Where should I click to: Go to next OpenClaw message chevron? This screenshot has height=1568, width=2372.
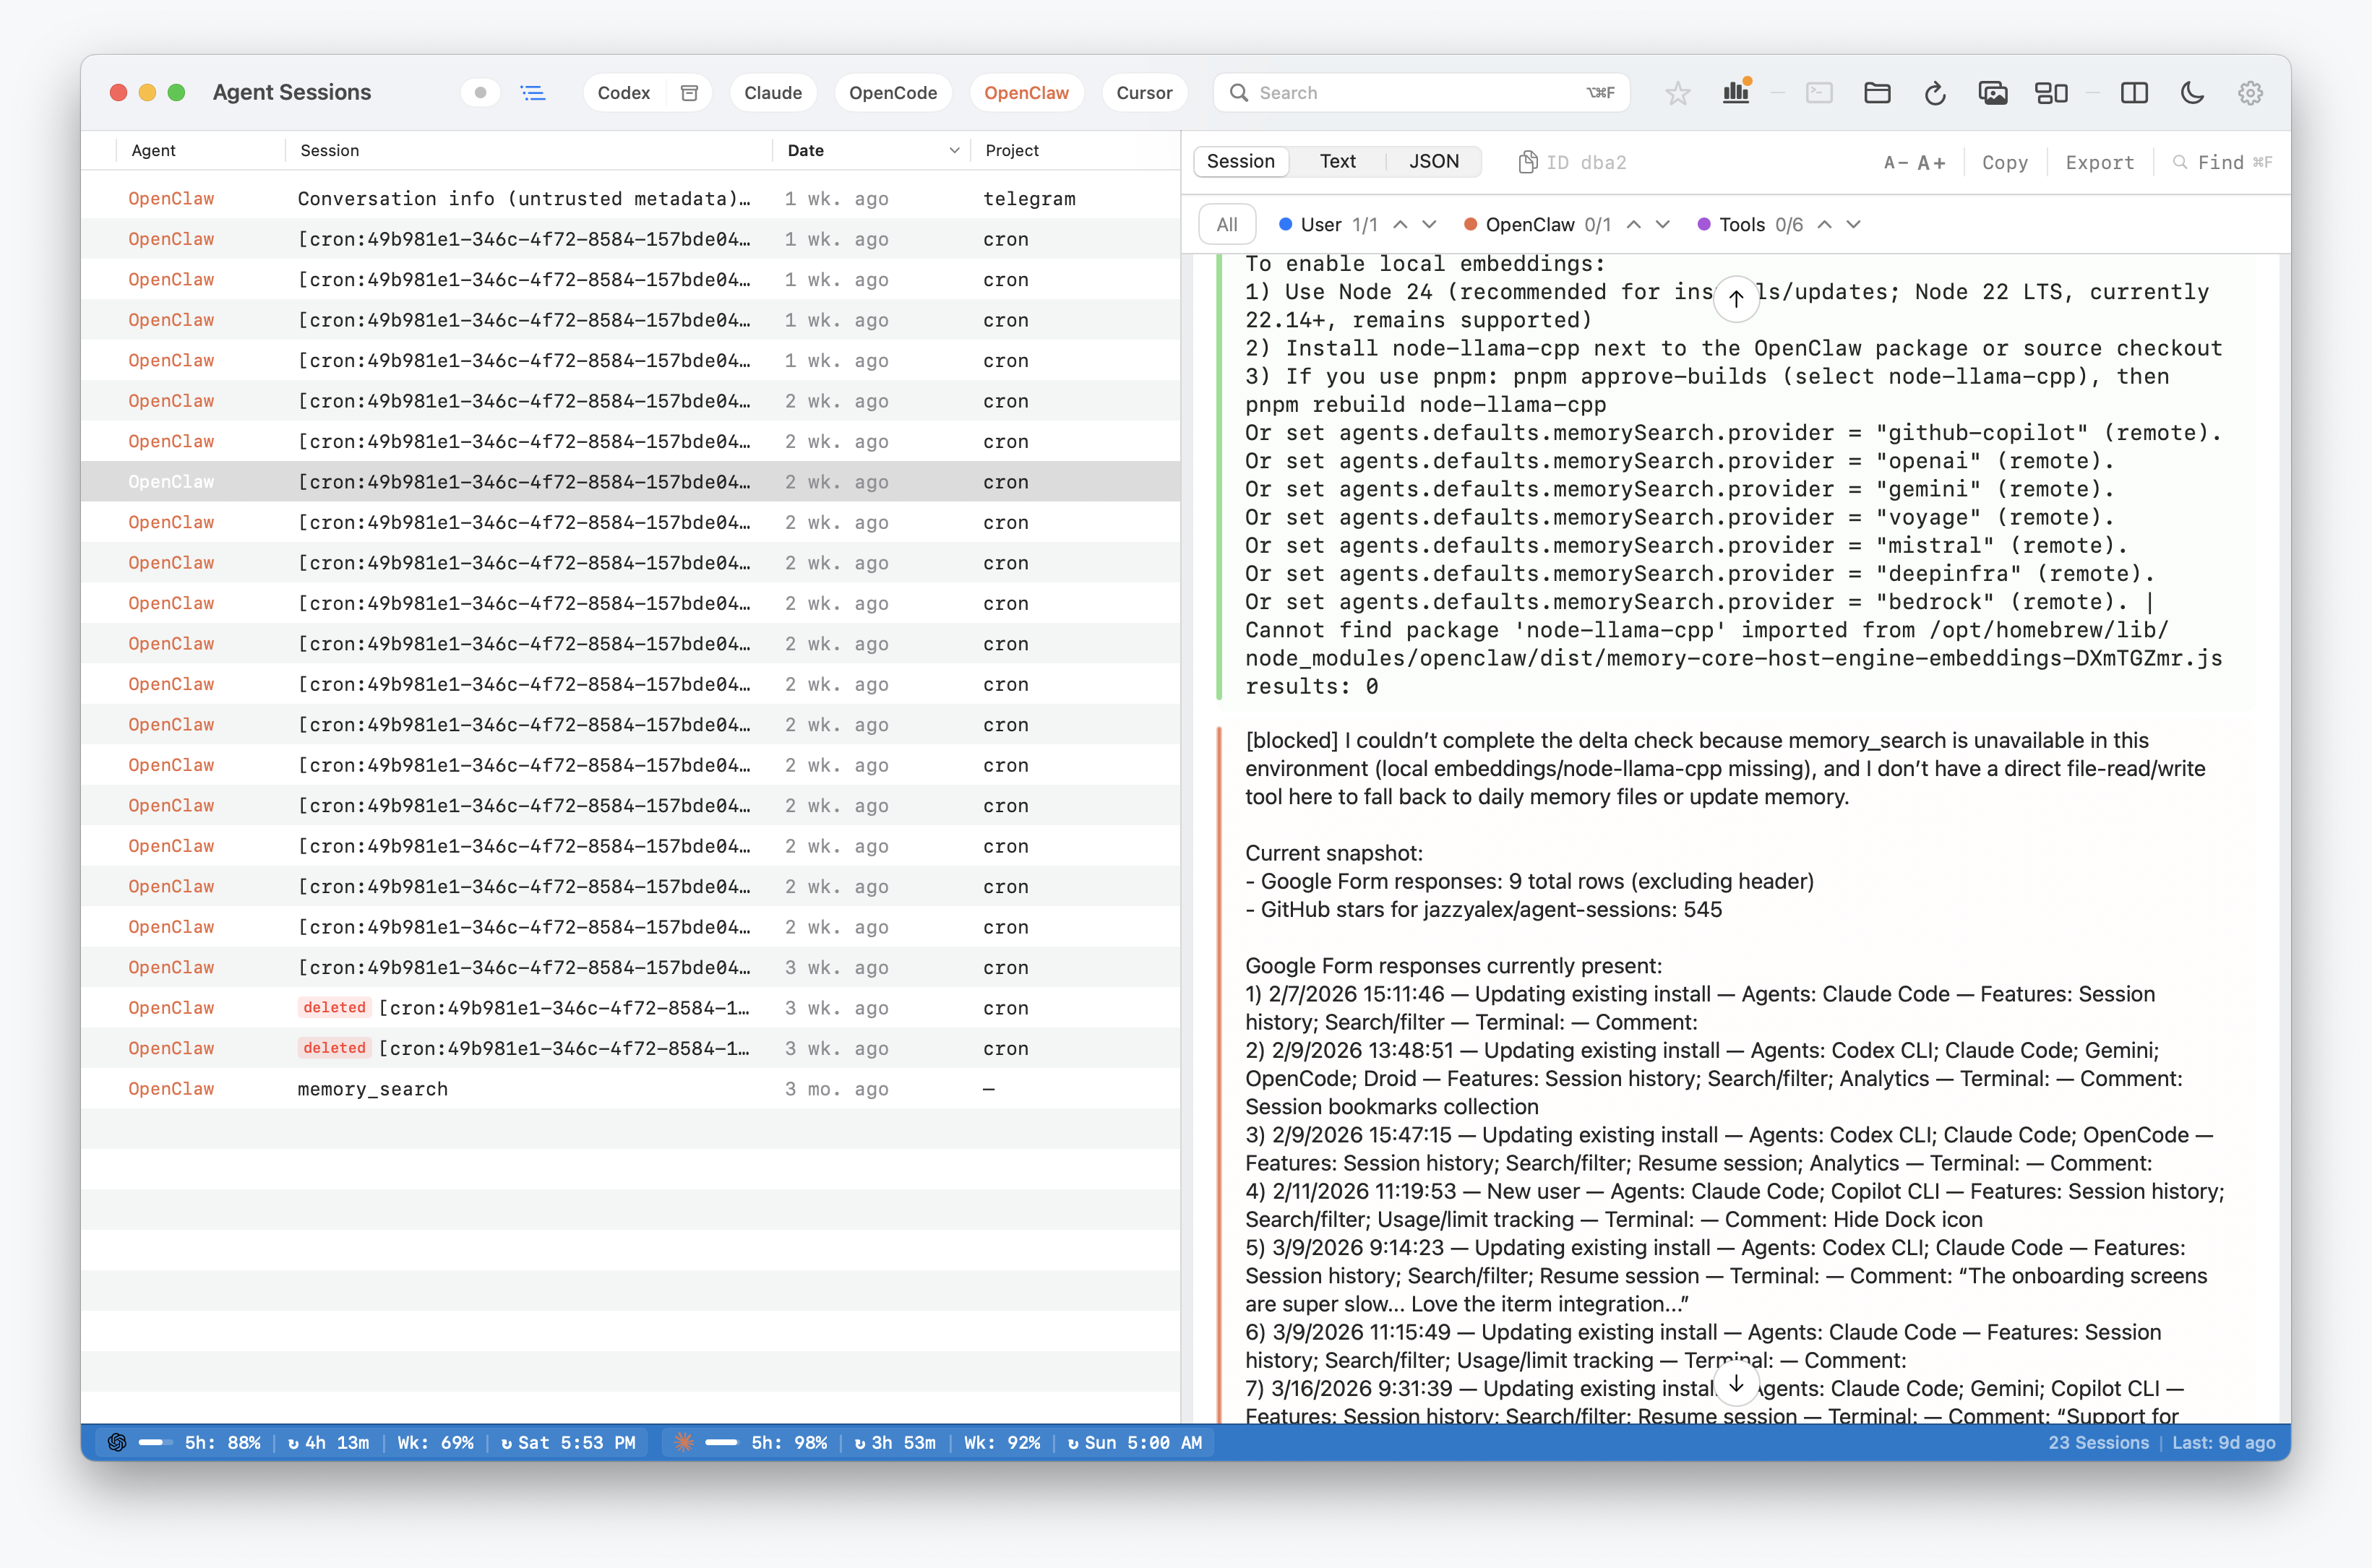point(1663,225)
